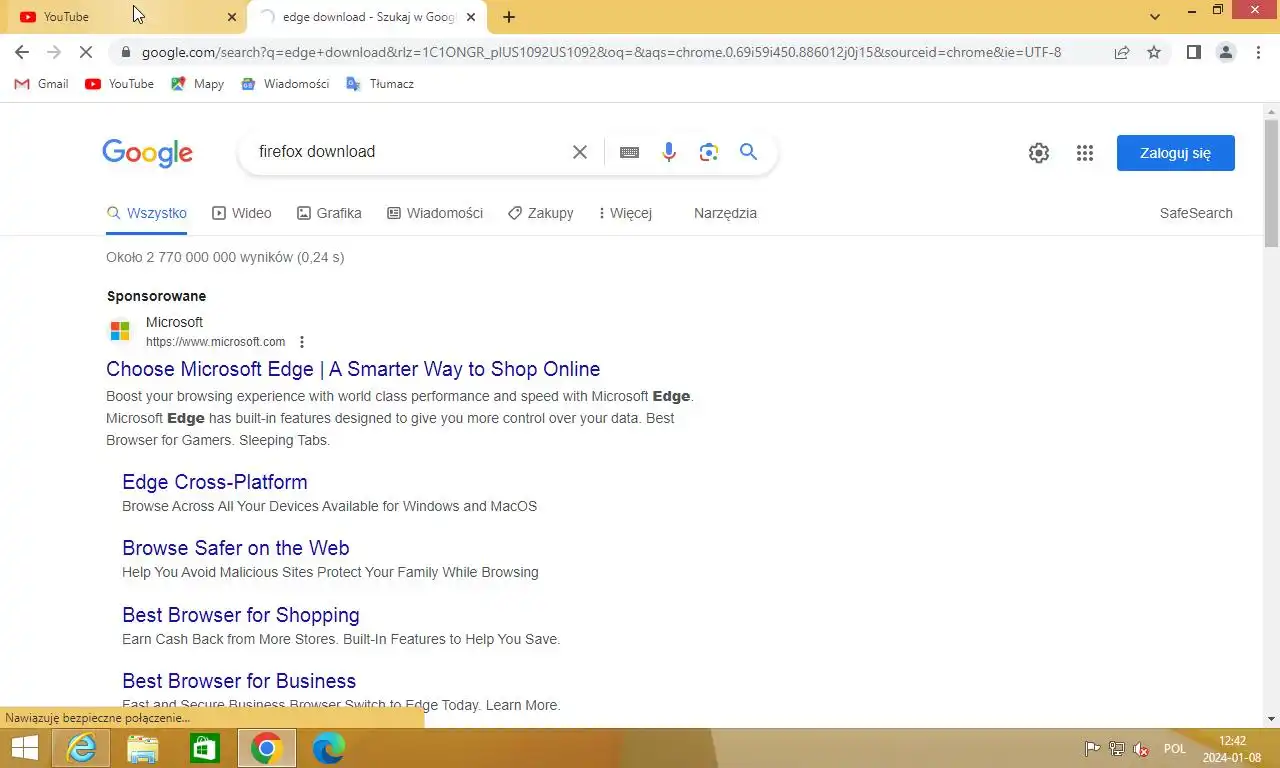This screenshot has width=1280, height=768.
Task: Open the Chrome profile icon
Action: click(x=1226, y=52)
